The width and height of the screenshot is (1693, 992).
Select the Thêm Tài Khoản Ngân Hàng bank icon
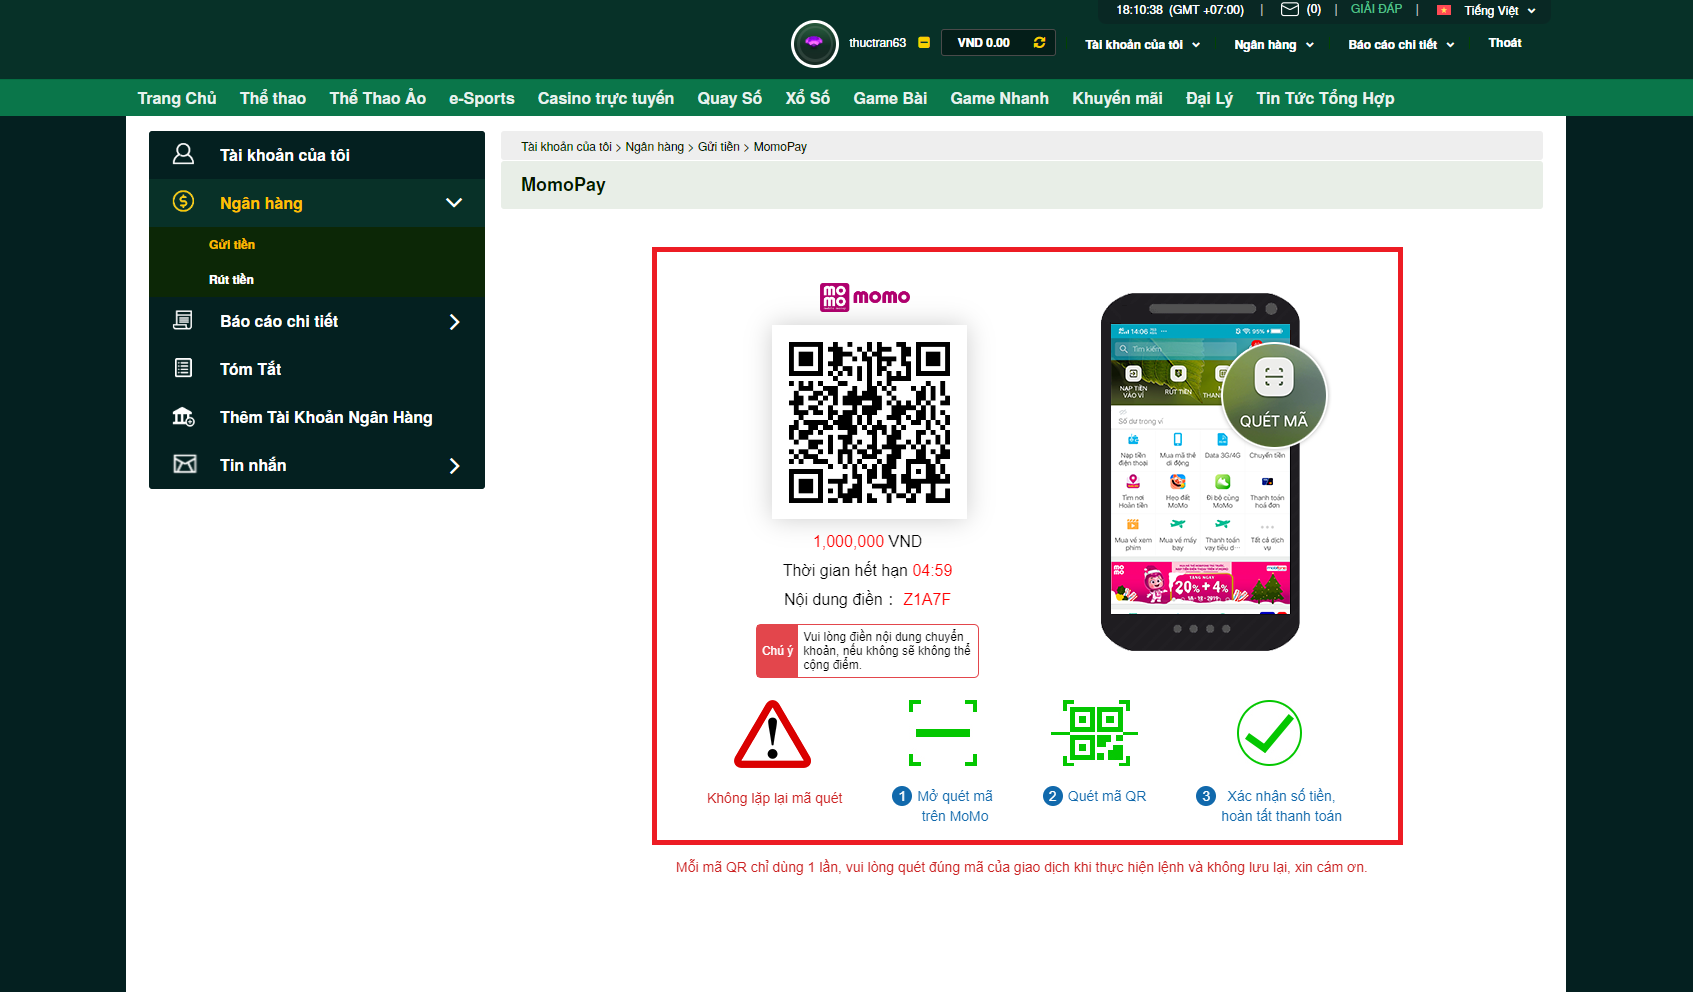(x=184, y=417)
